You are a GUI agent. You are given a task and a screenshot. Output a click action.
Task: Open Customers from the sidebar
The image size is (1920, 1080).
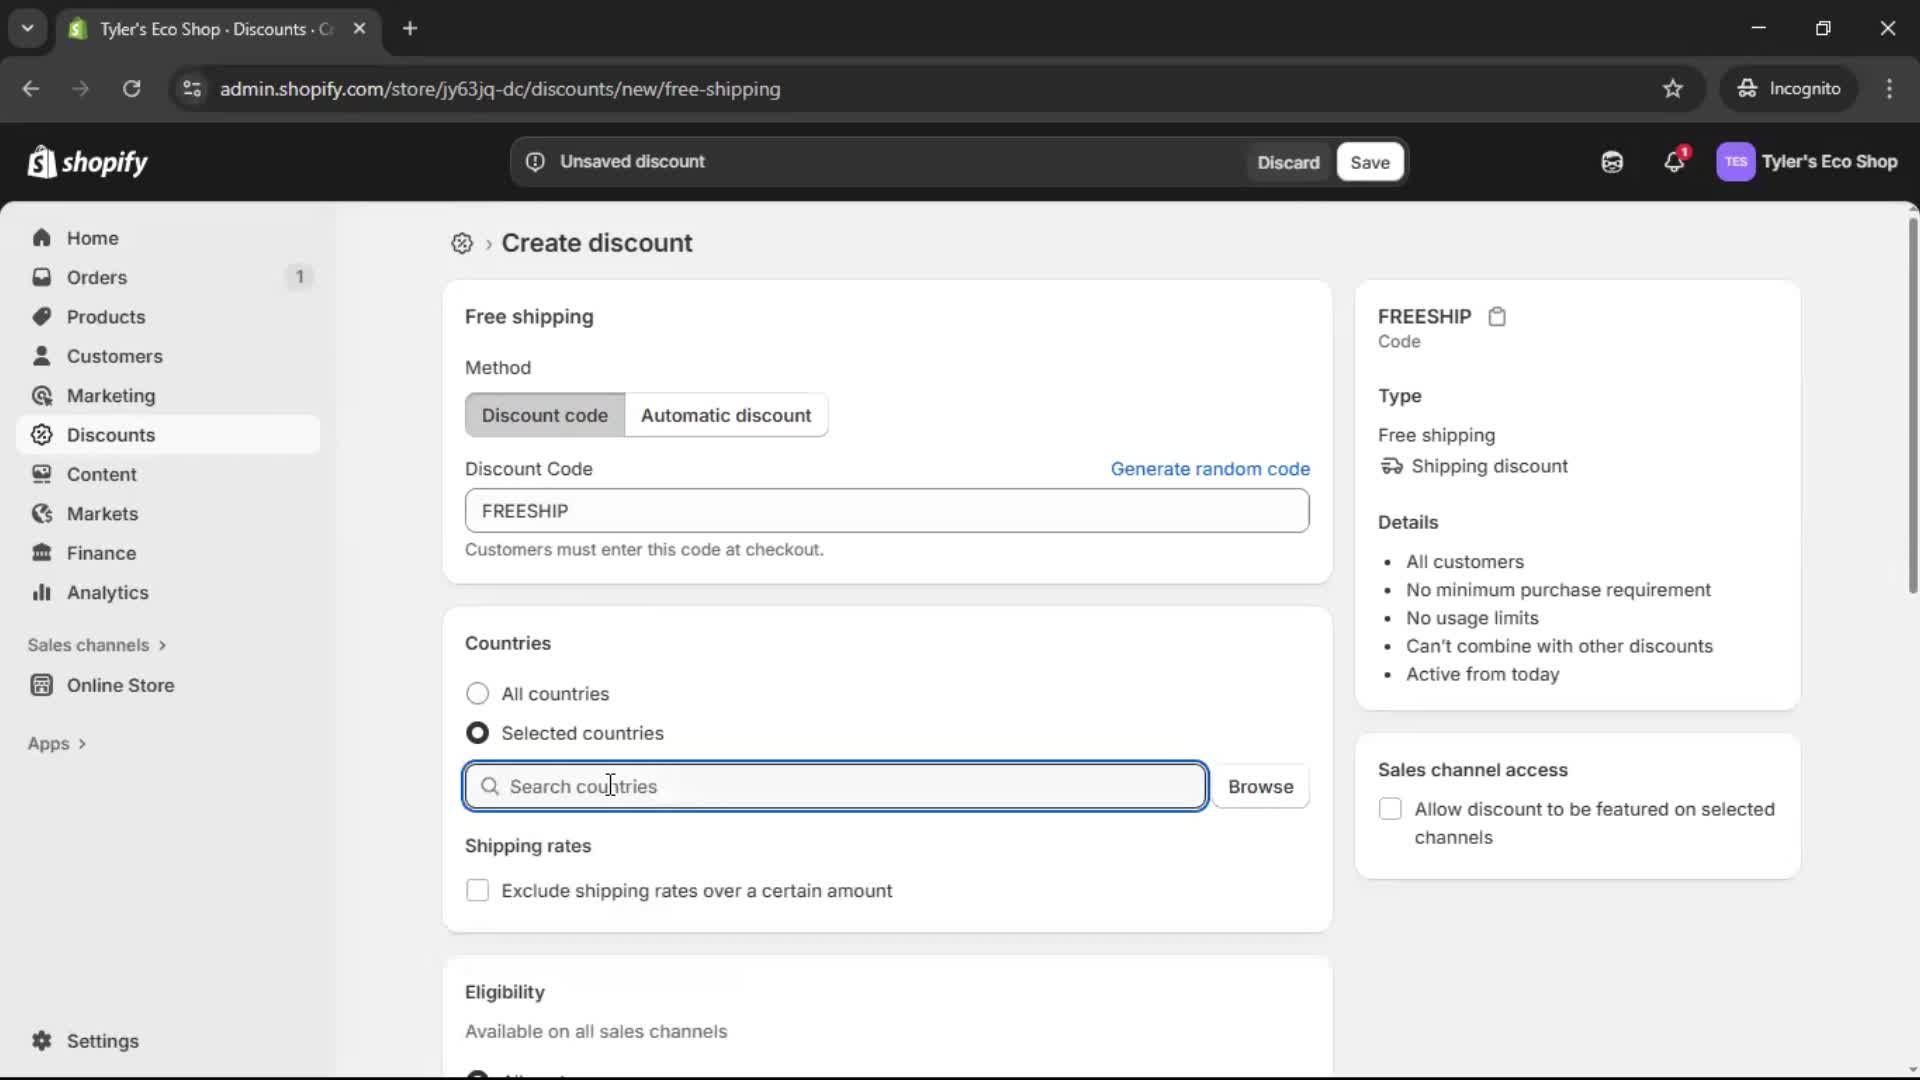tap(115, 355)
